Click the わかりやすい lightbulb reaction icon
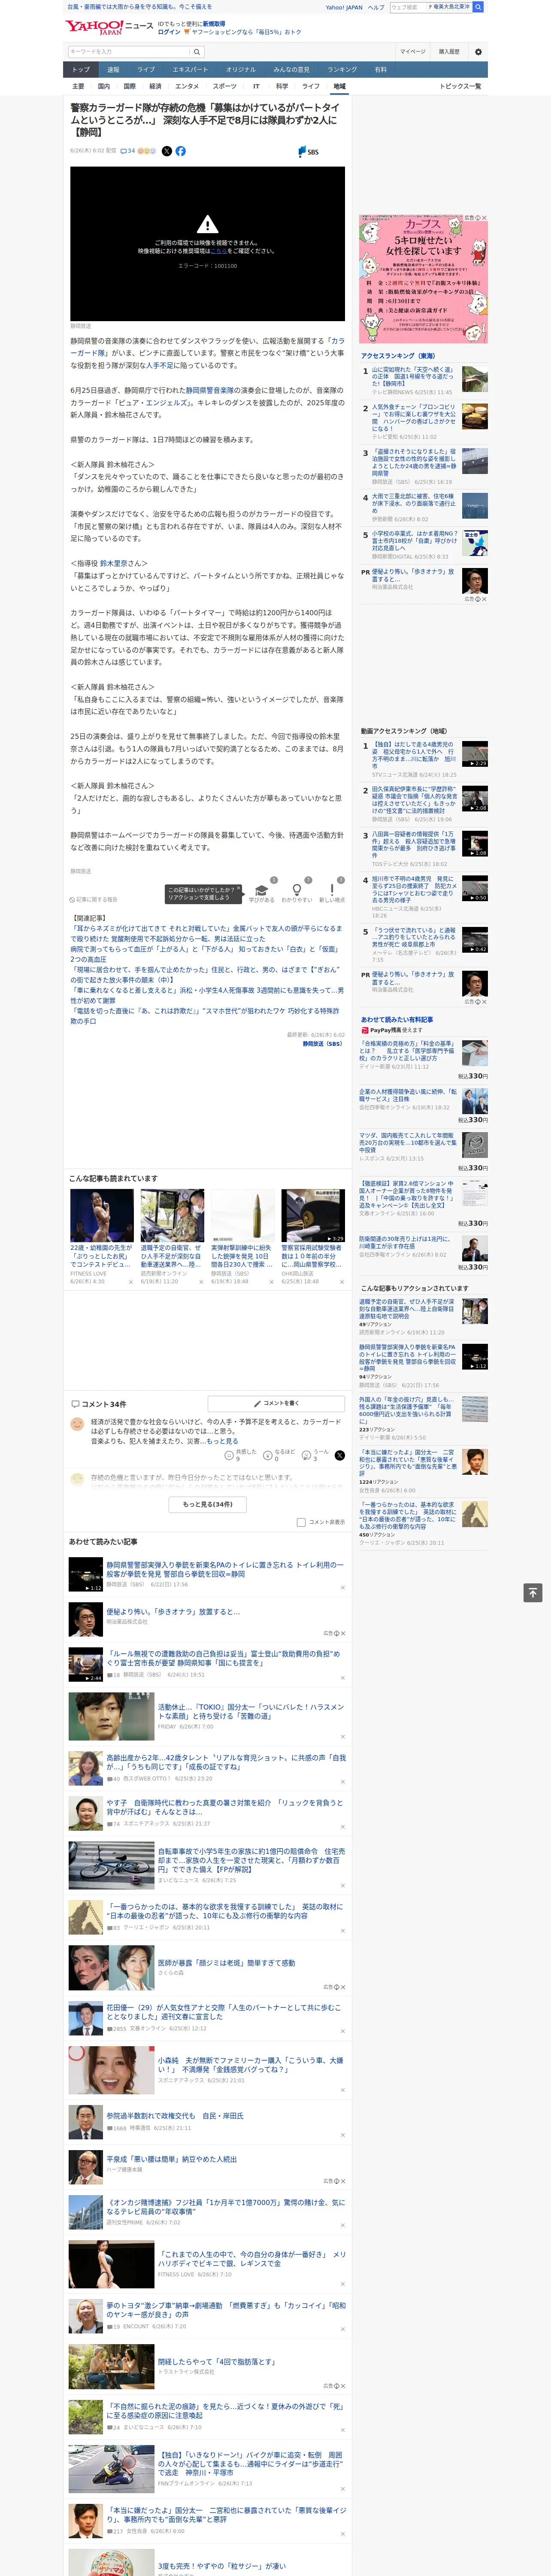 pos(296,889)
